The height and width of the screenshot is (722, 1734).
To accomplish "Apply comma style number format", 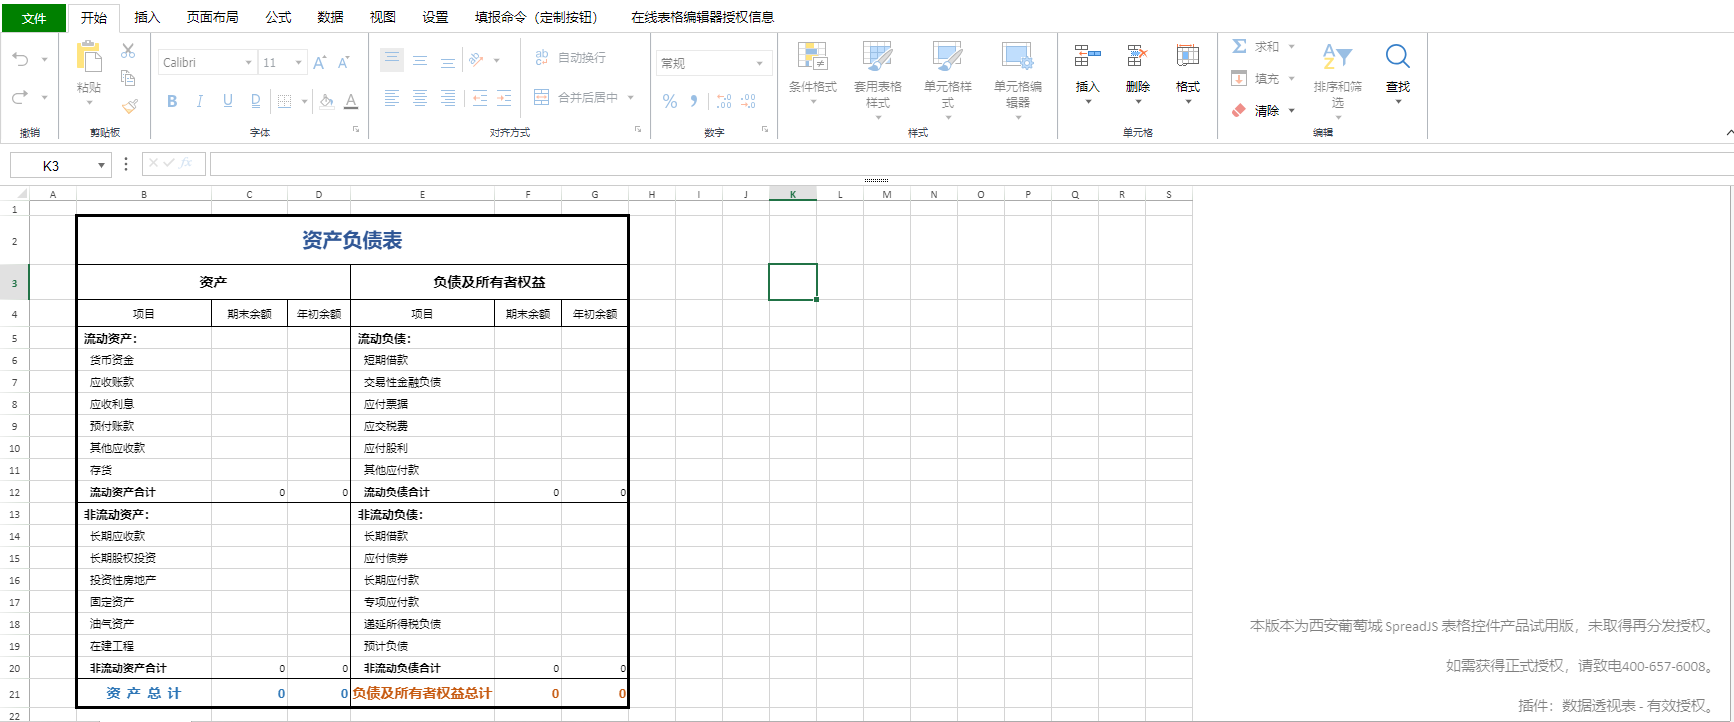I will (x=694, y=101).
